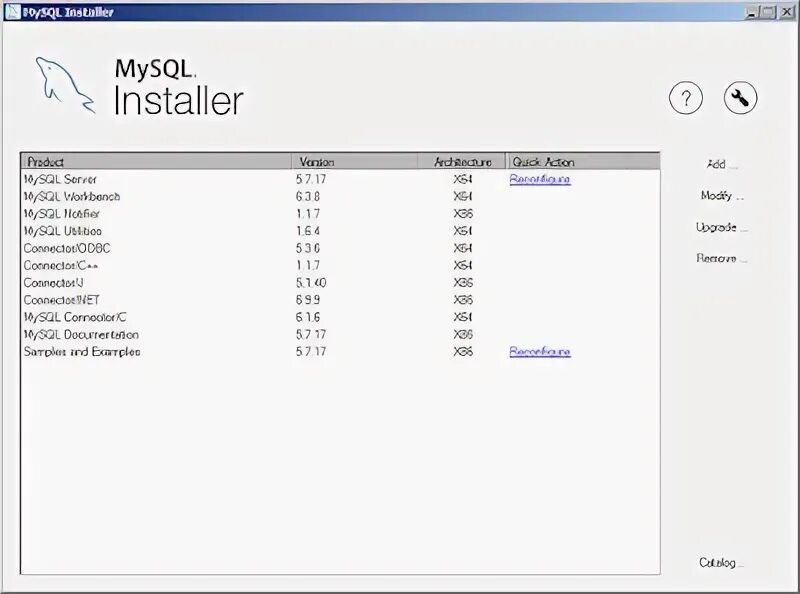This screenshot has width=800, height=594.
Task: Click the title bar application icon
Action: (12, 12)
